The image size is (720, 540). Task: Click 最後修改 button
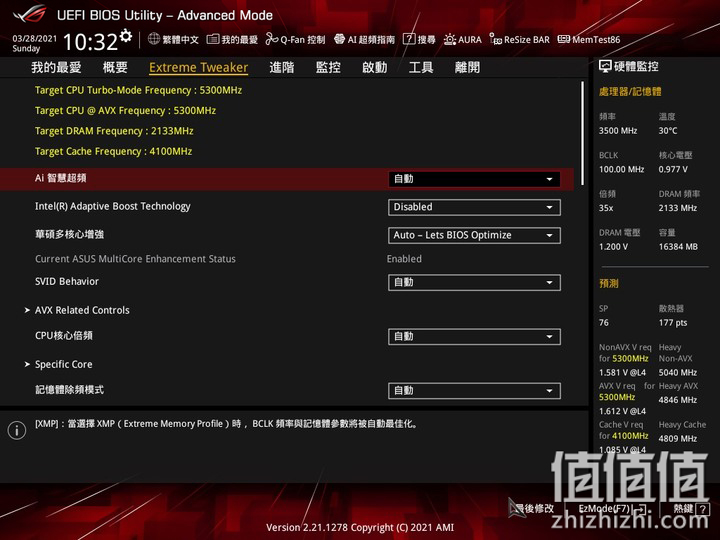(x=535, y=509)
